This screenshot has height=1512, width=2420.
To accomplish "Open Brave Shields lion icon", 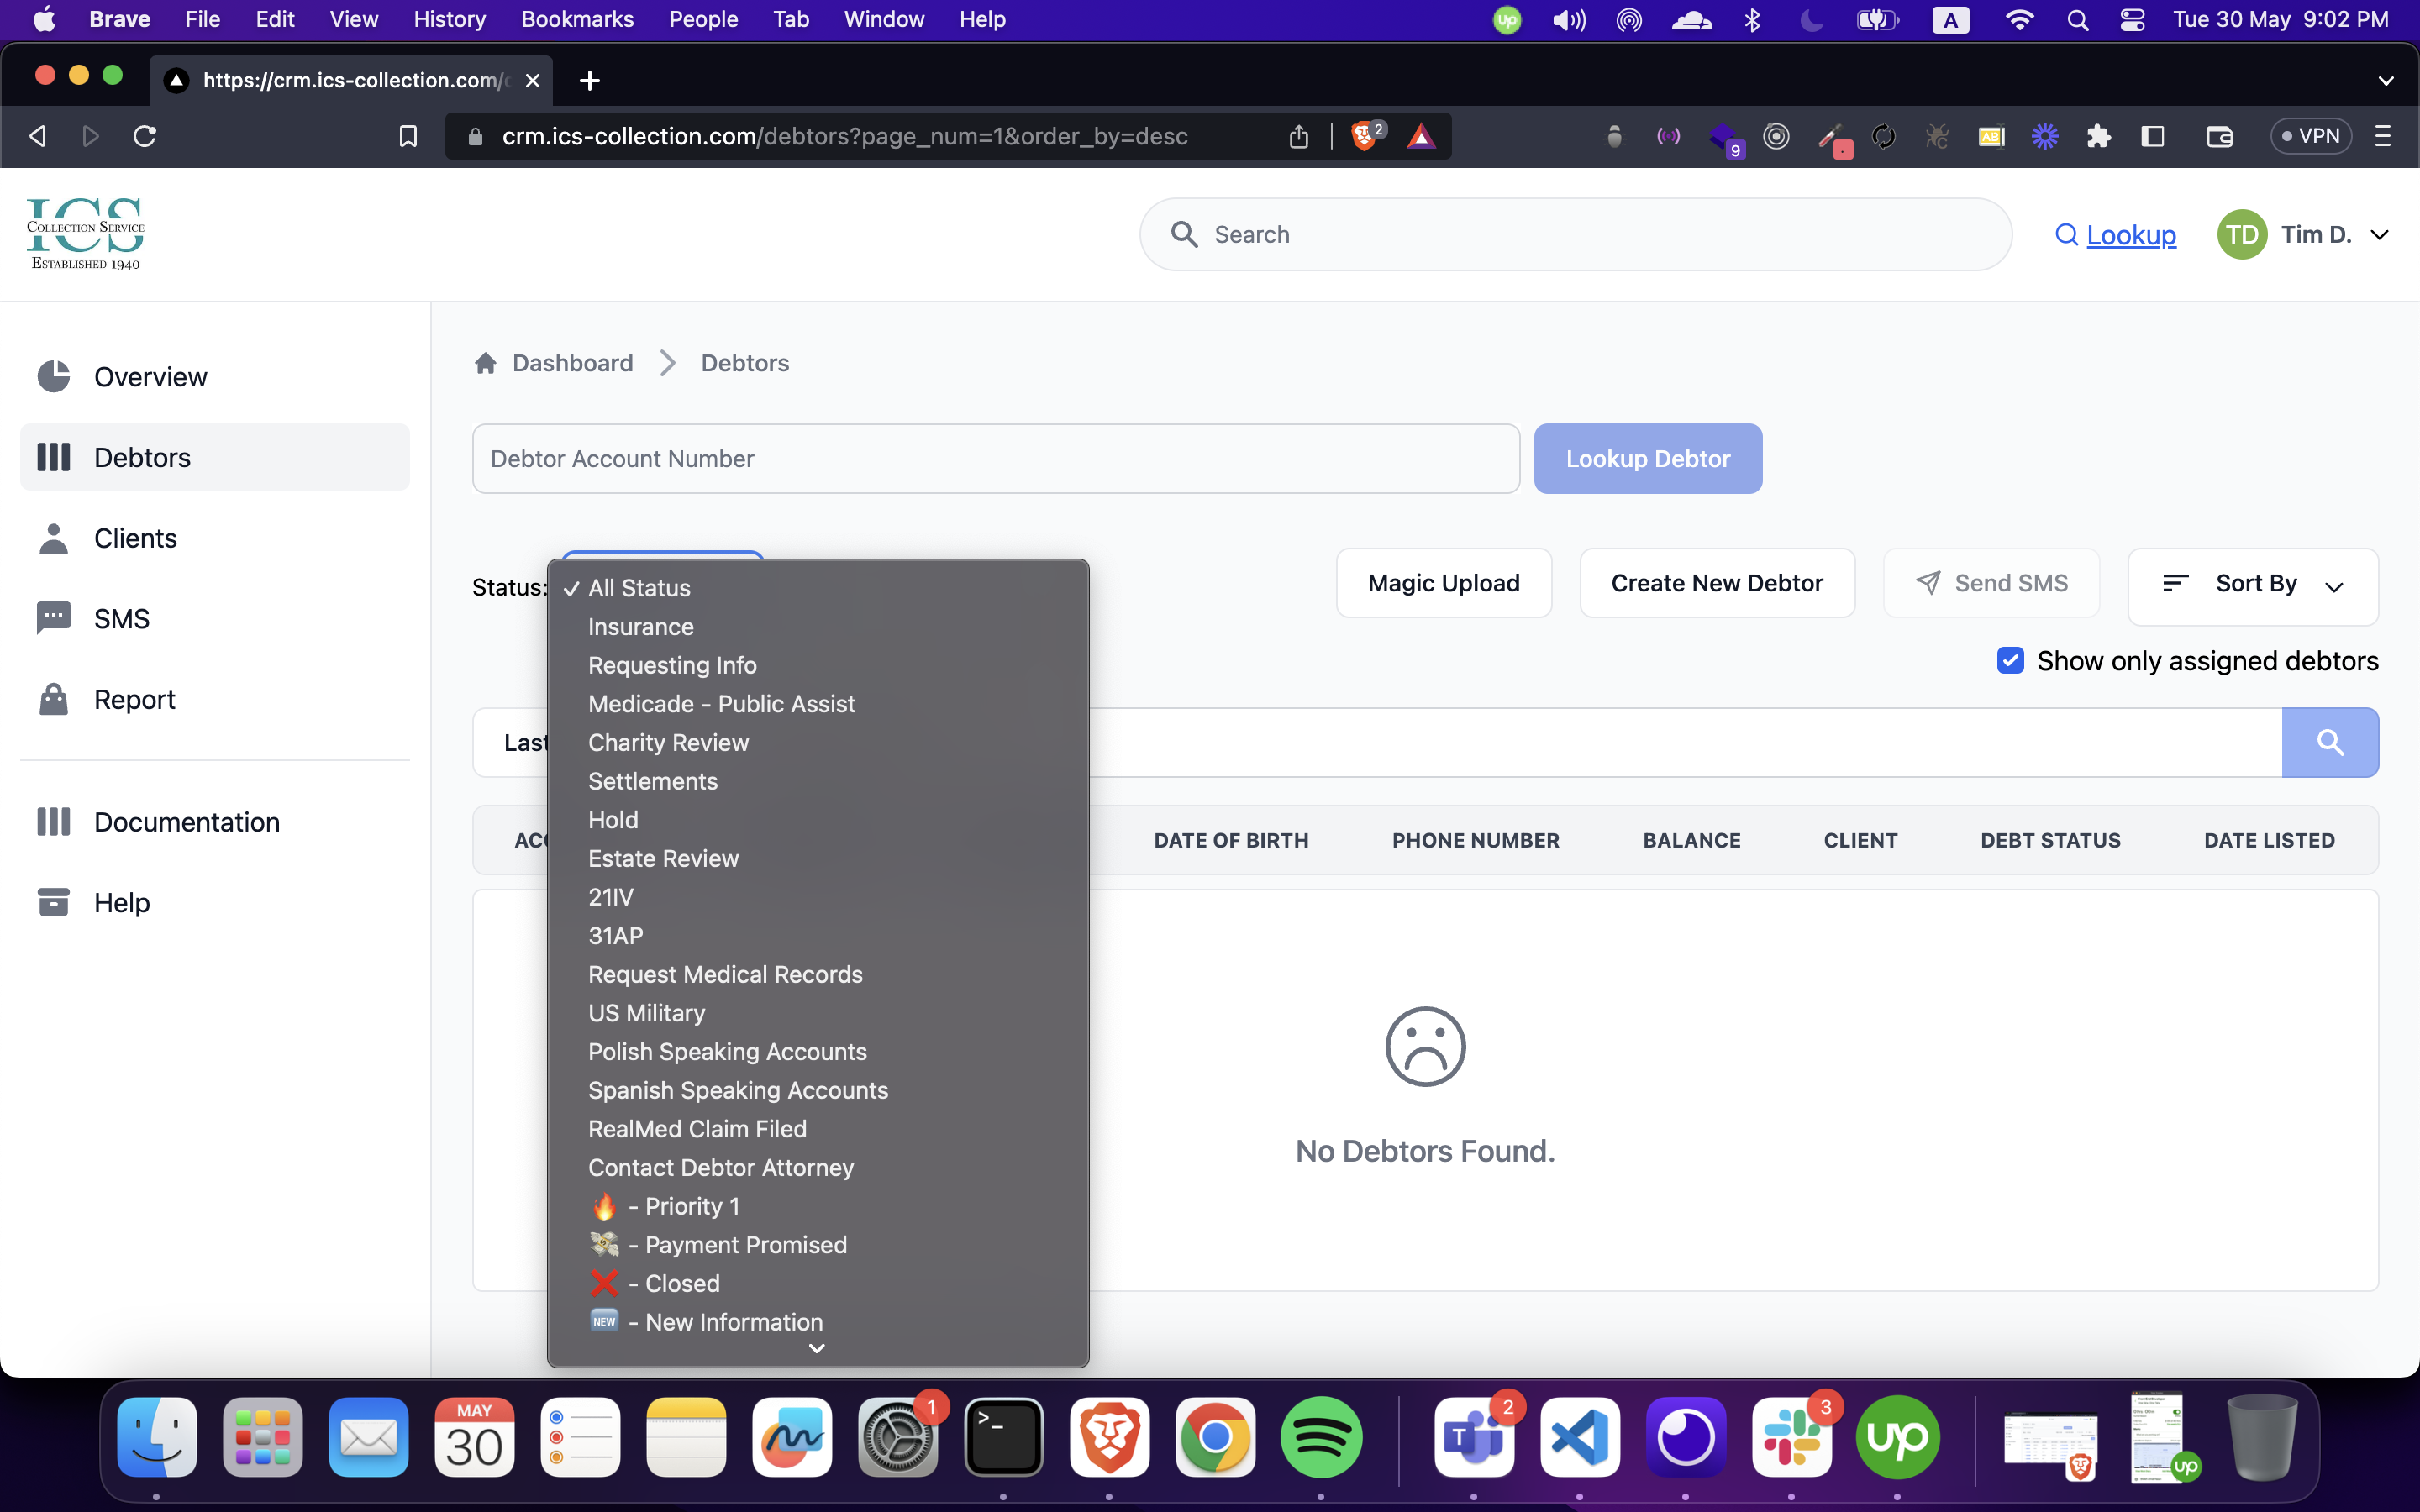I will tap(1364, 136).
